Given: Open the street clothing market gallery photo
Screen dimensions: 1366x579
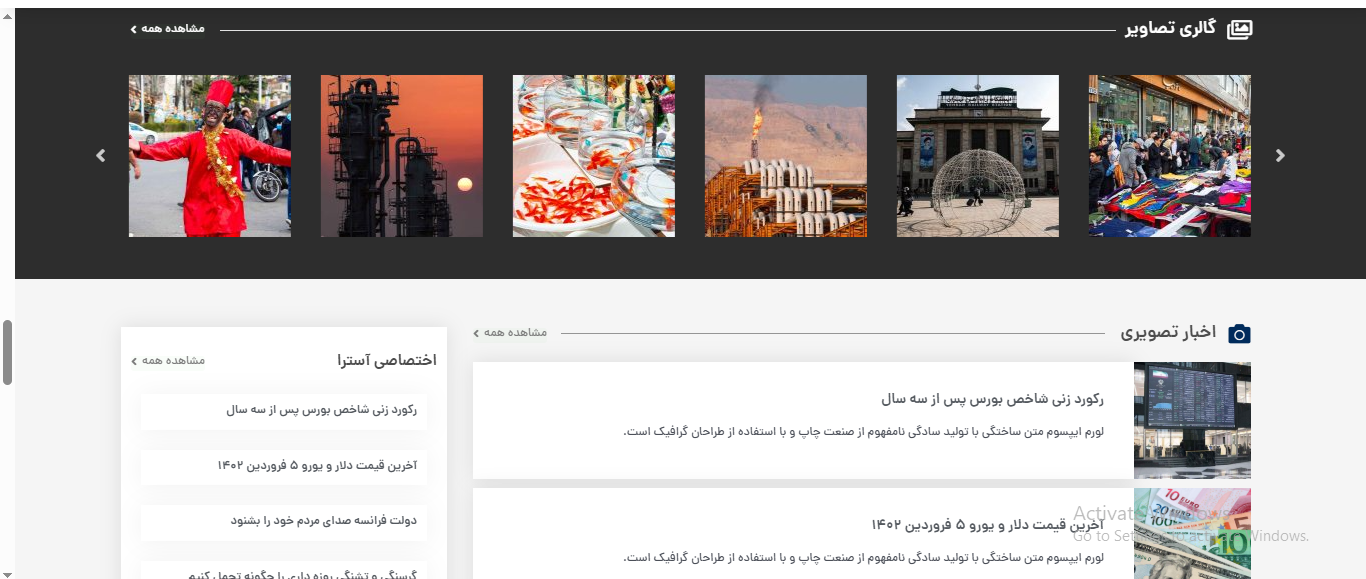Looking at the screenshot, I should click(1170, 156).
